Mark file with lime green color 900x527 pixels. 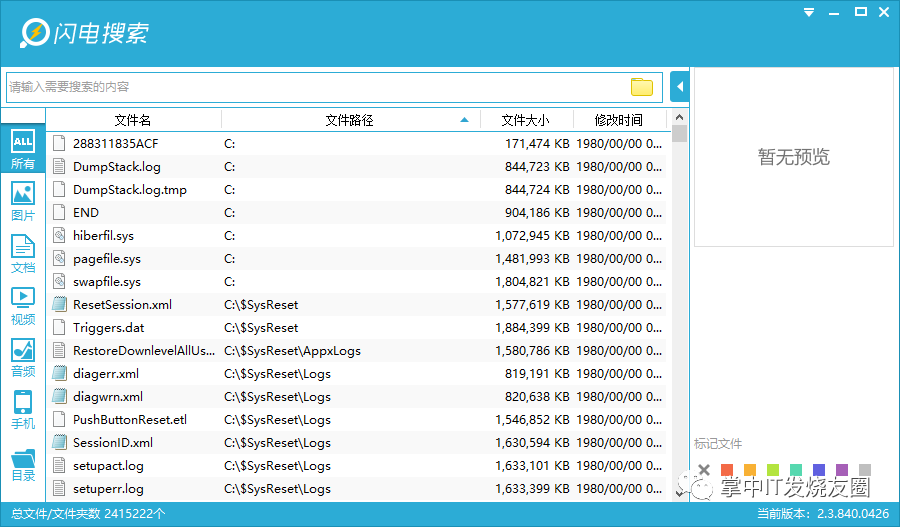coord(773,470)
